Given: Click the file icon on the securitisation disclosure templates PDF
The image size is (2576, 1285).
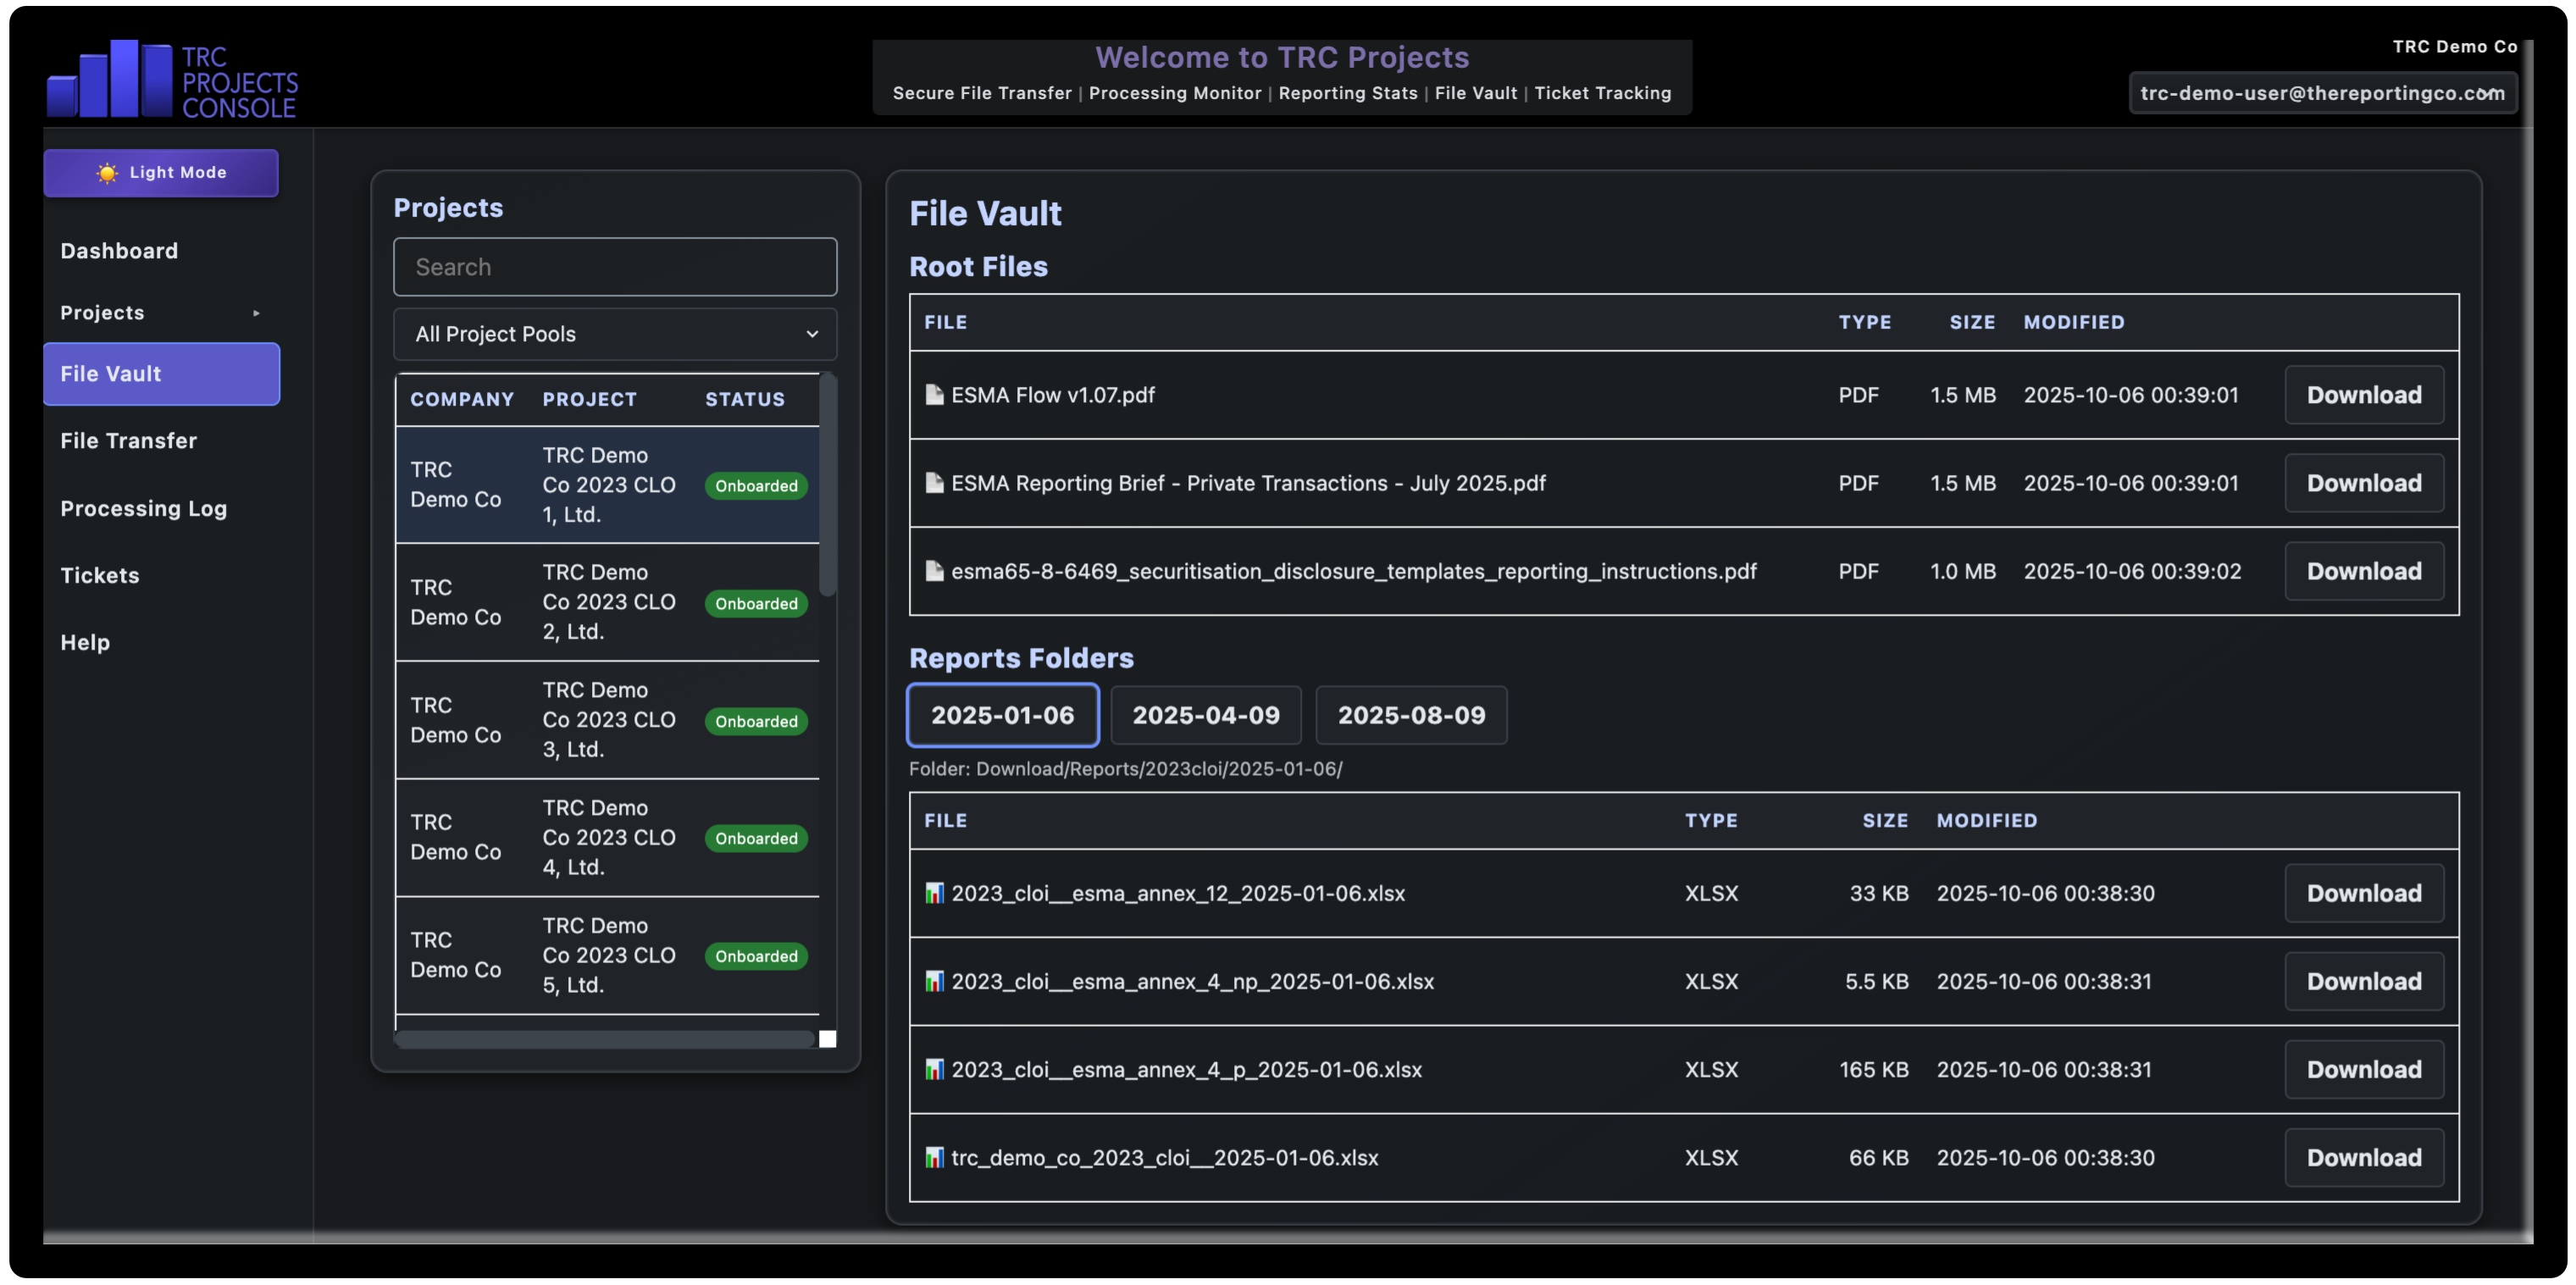Looking at the screenshot, I should [x=934, y=571].
